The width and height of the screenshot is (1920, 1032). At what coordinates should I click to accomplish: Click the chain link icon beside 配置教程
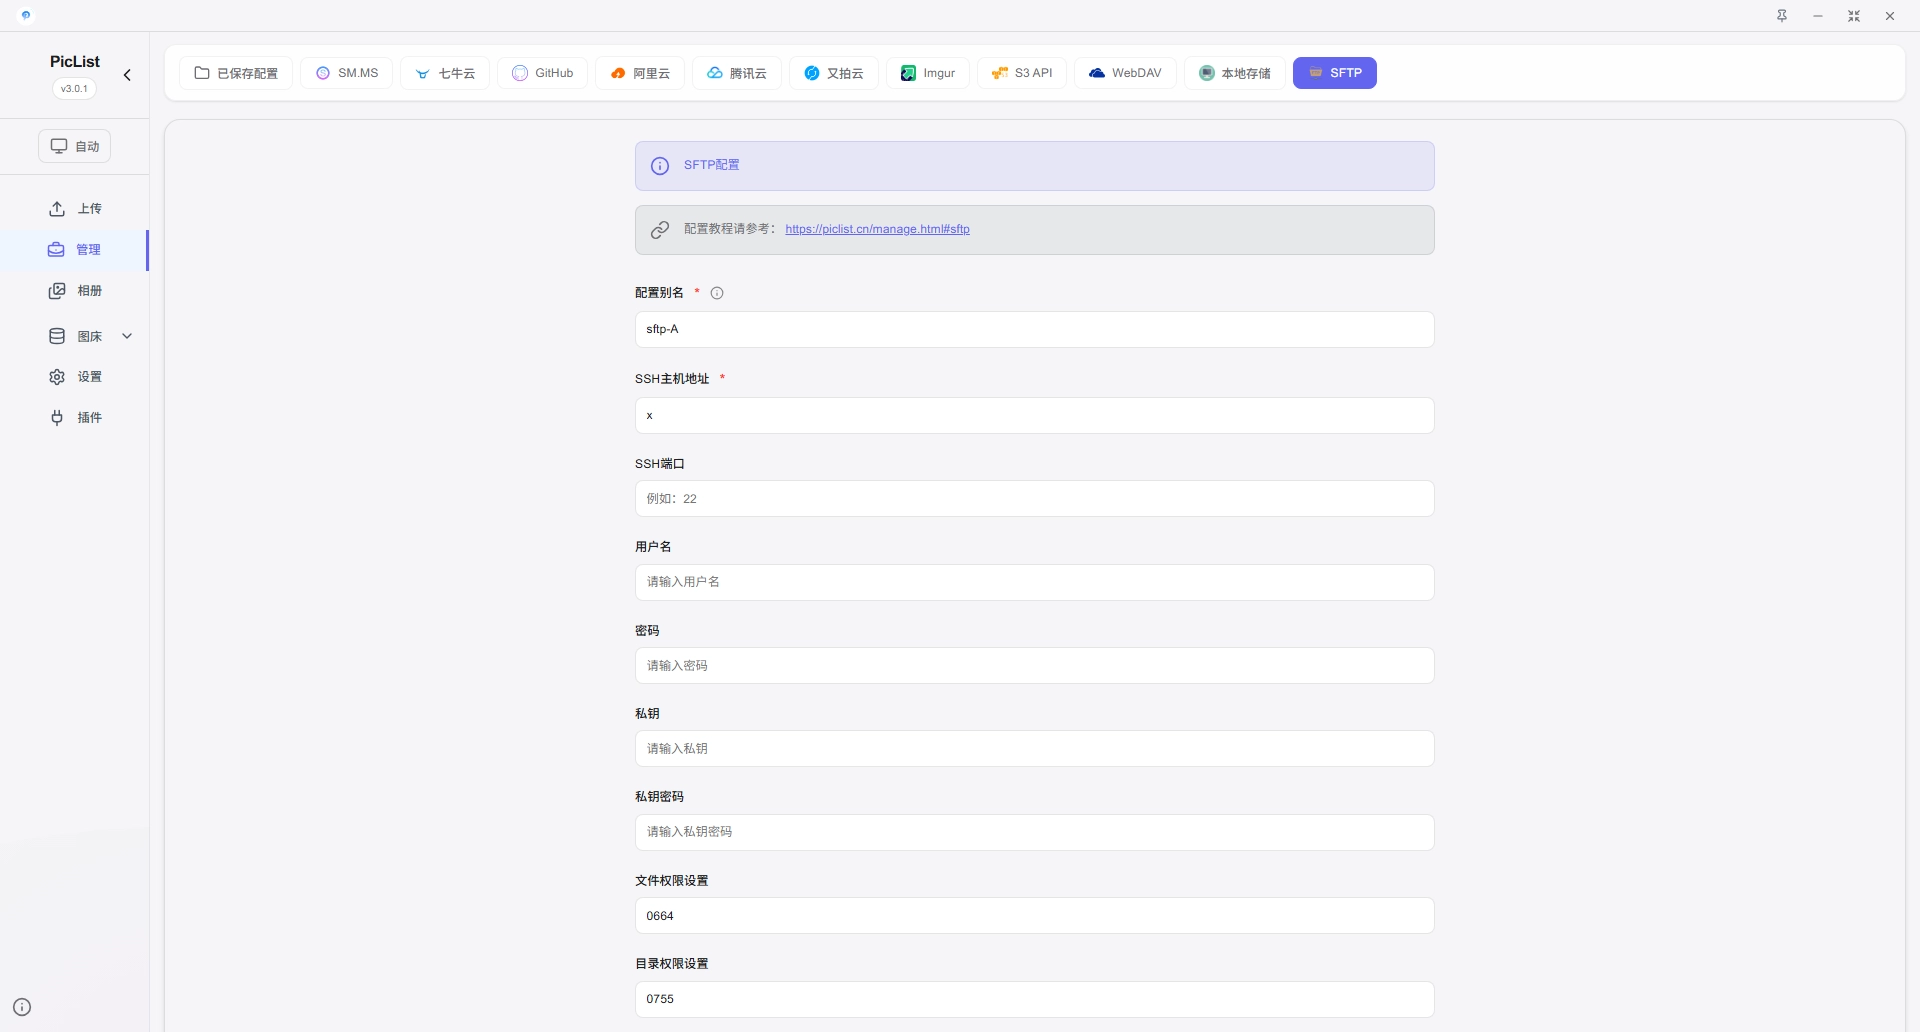tap(660, 230)
